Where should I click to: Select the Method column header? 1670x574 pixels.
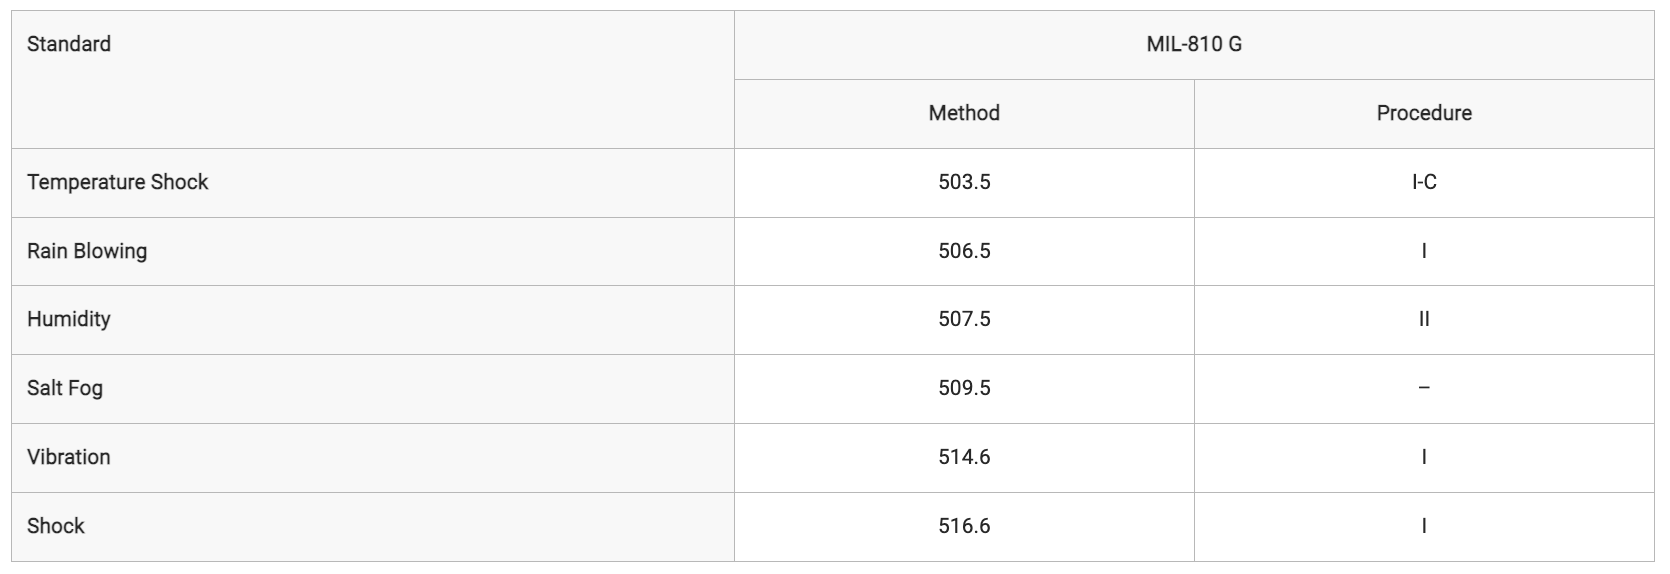[964, 114]
